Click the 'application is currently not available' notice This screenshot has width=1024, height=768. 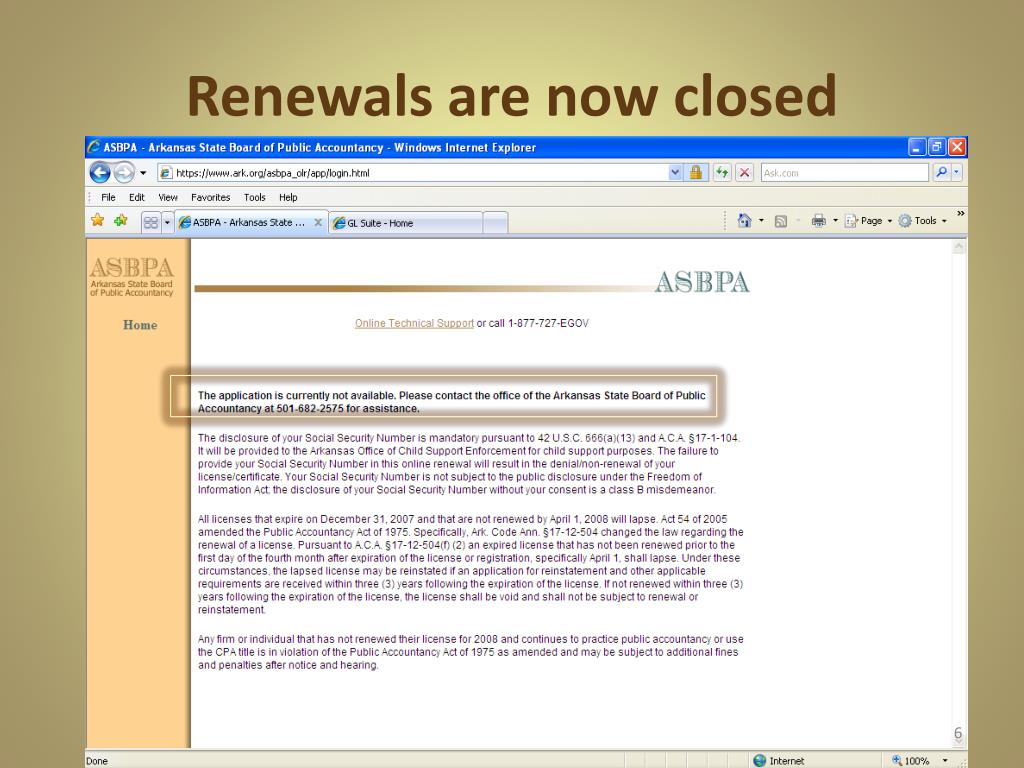click(x=451, y=402)
